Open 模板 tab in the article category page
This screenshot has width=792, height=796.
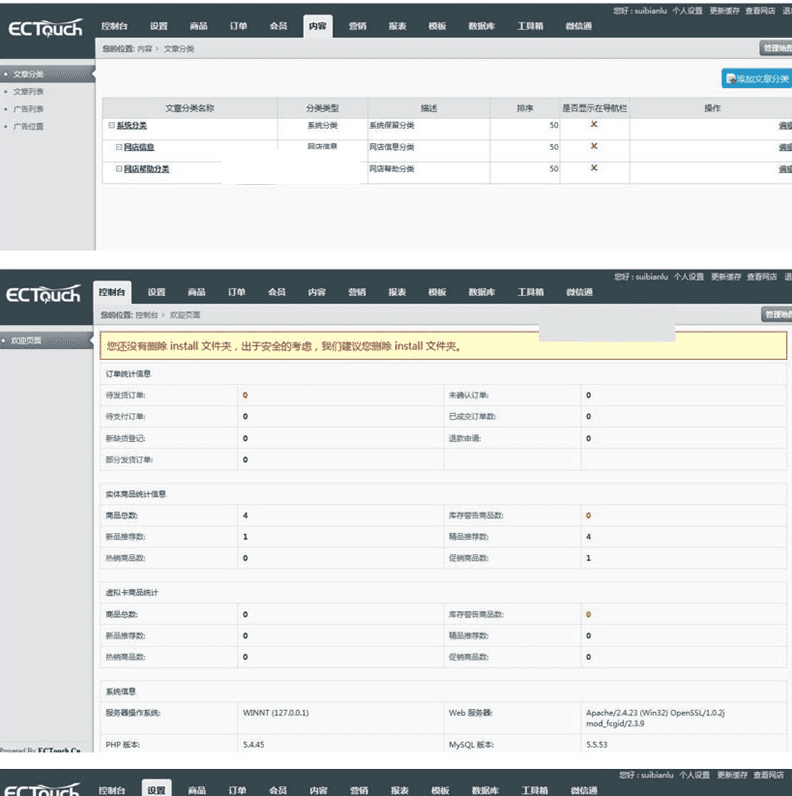437,26
